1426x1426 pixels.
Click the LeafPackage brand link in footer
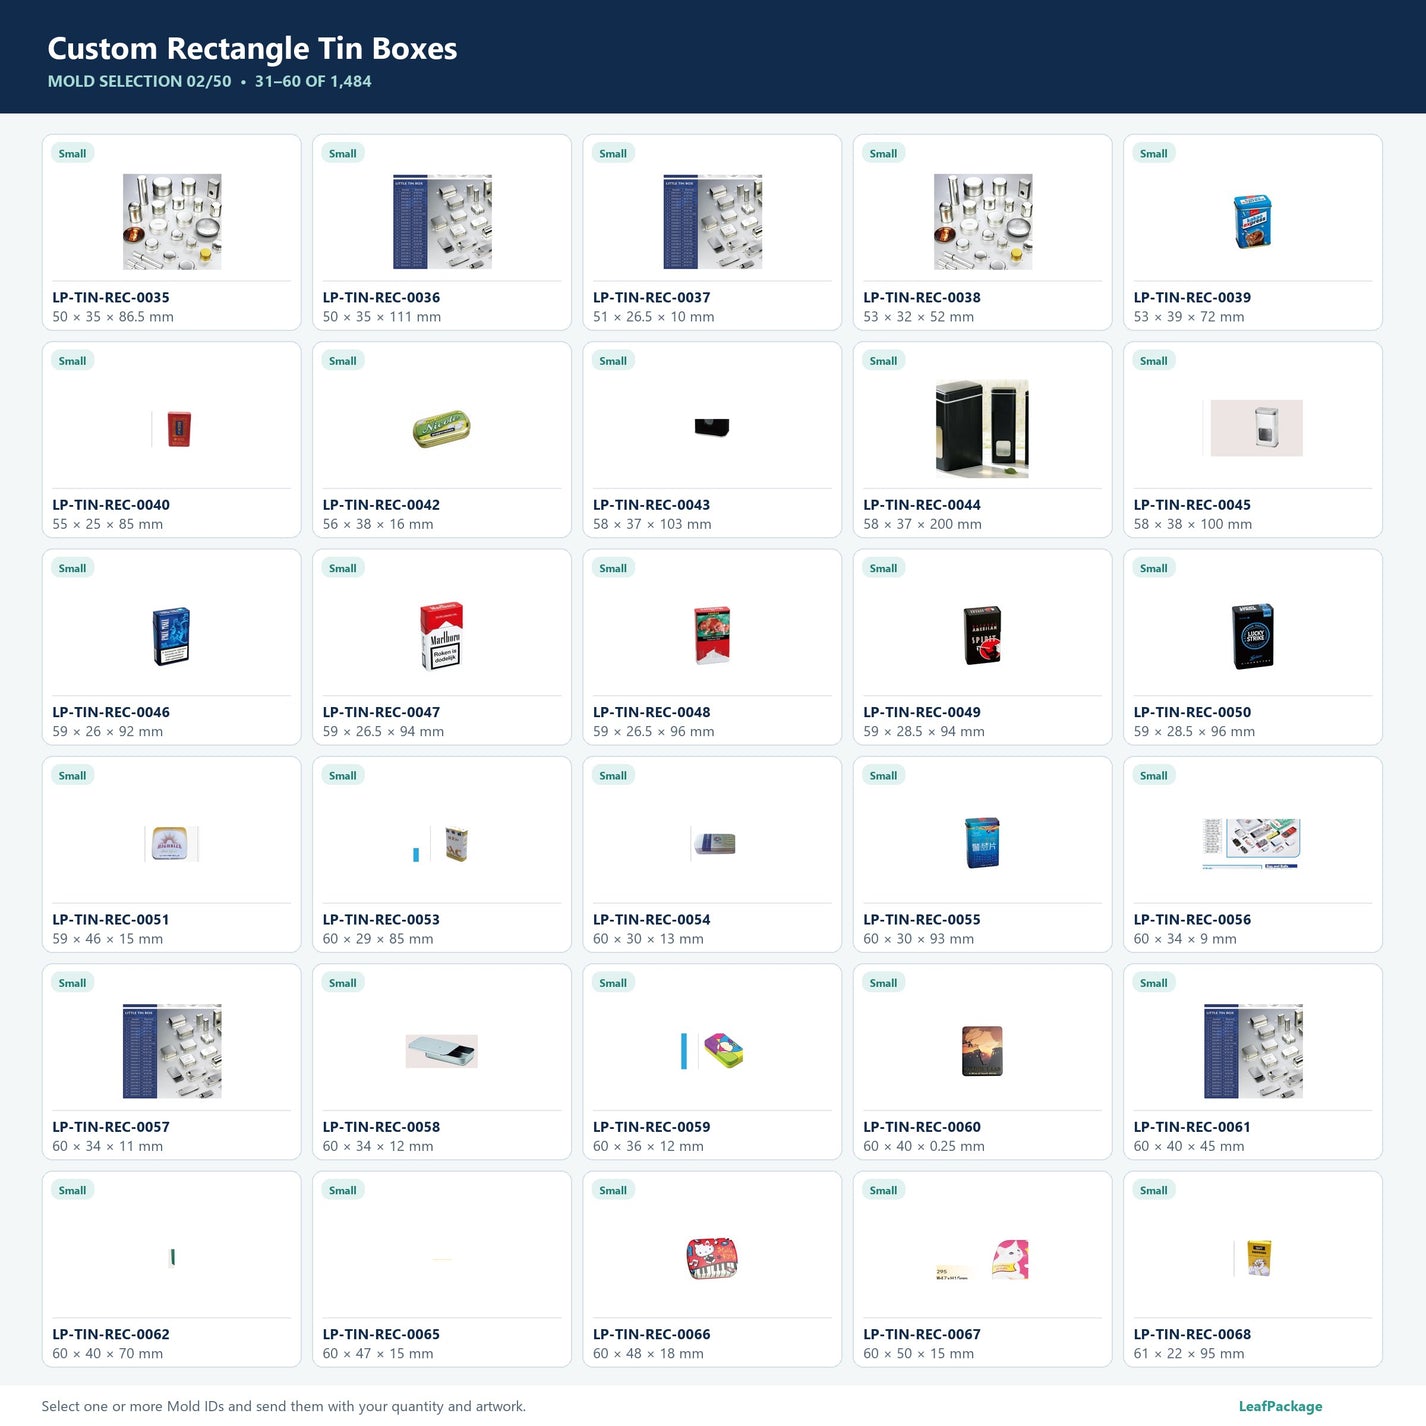click(1280, 1406)
